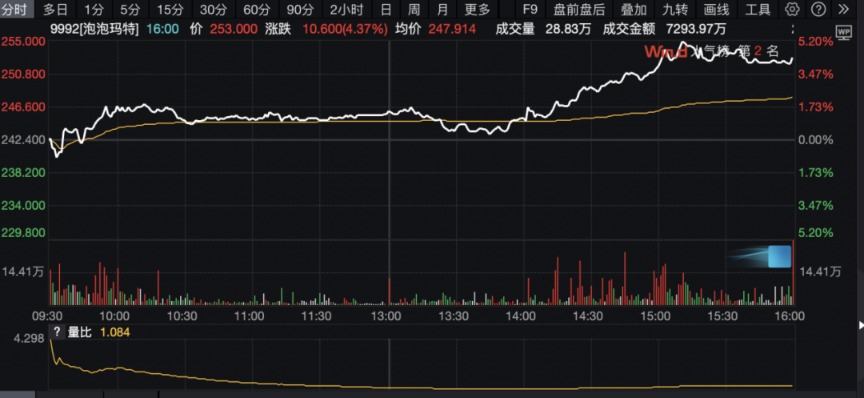The height and width of the screenshot is (398, 864).
Task: Click the blue floating widget on chart
Action: pyautogui.click(x=779, y=257)
